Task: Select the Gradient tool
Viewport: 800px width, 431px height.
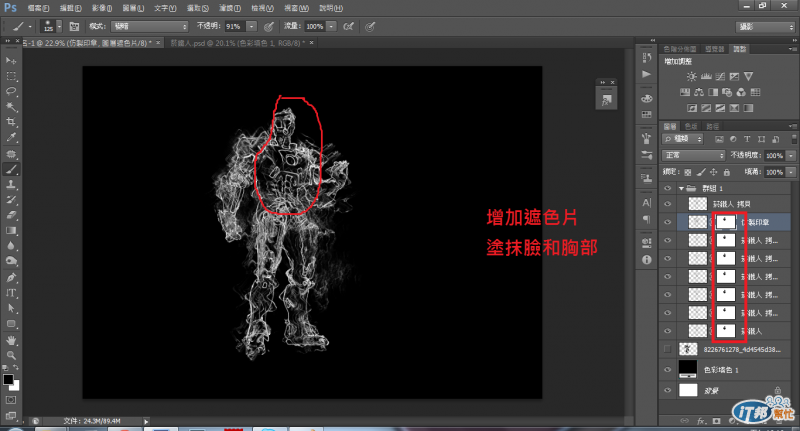Action: pos(11,231)
